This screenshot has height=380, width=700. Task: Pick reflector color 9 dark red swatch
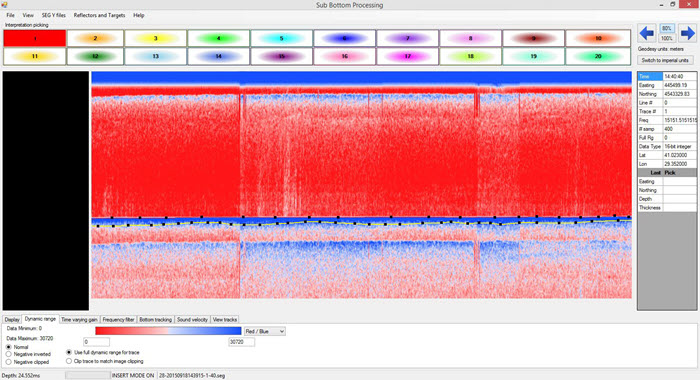tap(533, 38)
